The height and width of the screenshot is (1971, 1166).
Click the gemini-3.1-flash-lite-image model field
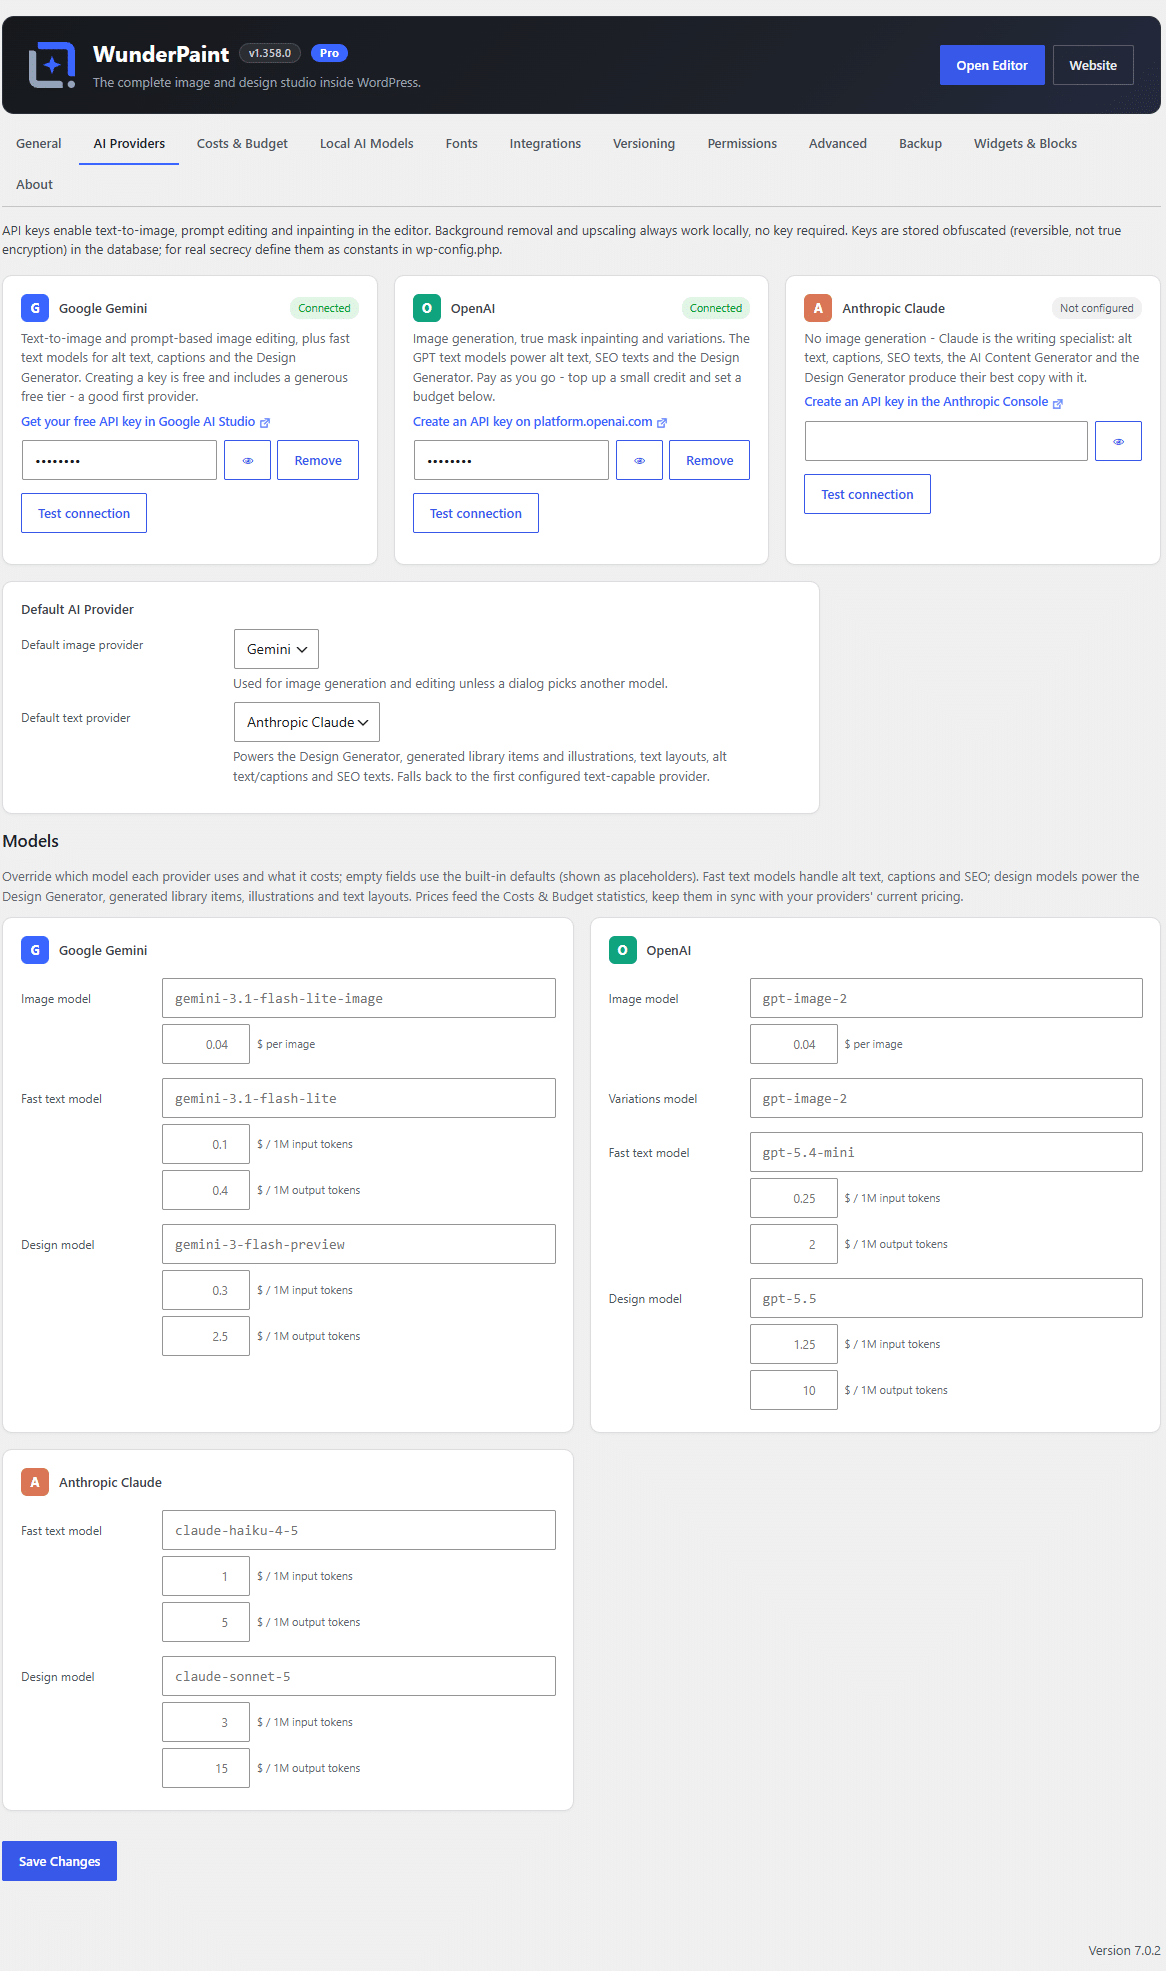pyautogui.click(x=359, y=998)
